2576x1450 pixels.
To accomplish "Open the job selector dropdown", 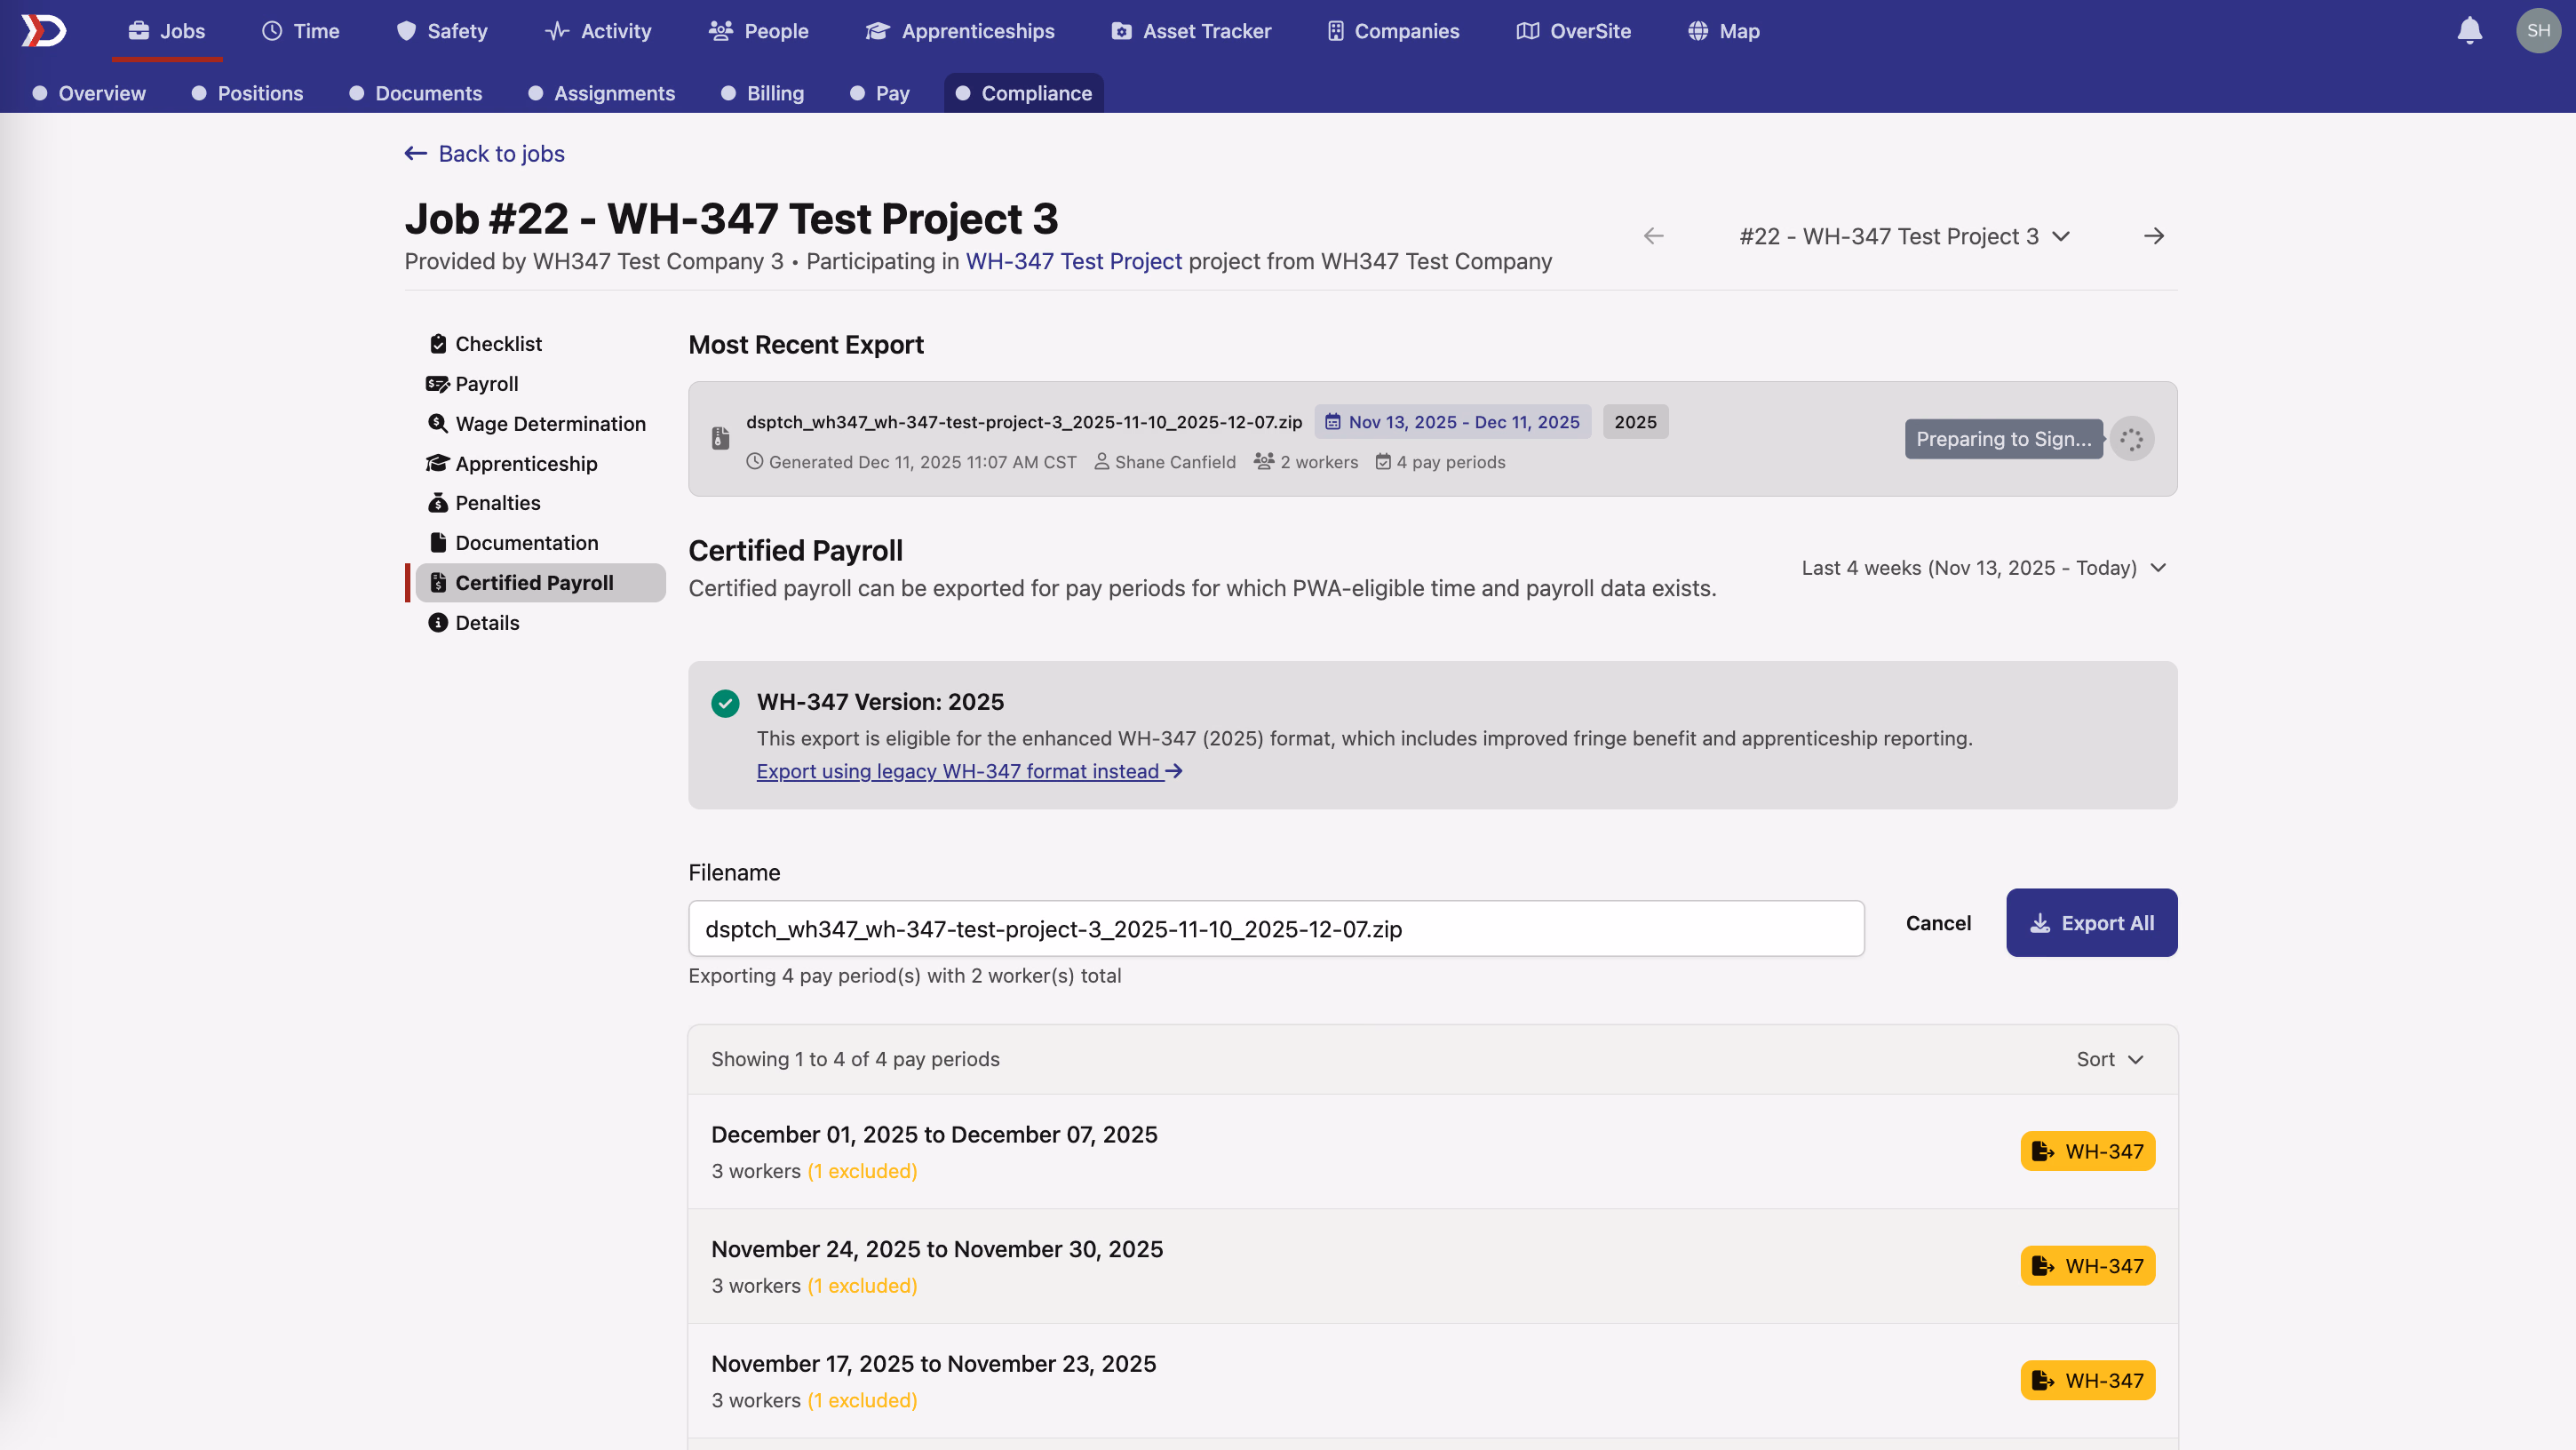I will (x=1904, y=236).
